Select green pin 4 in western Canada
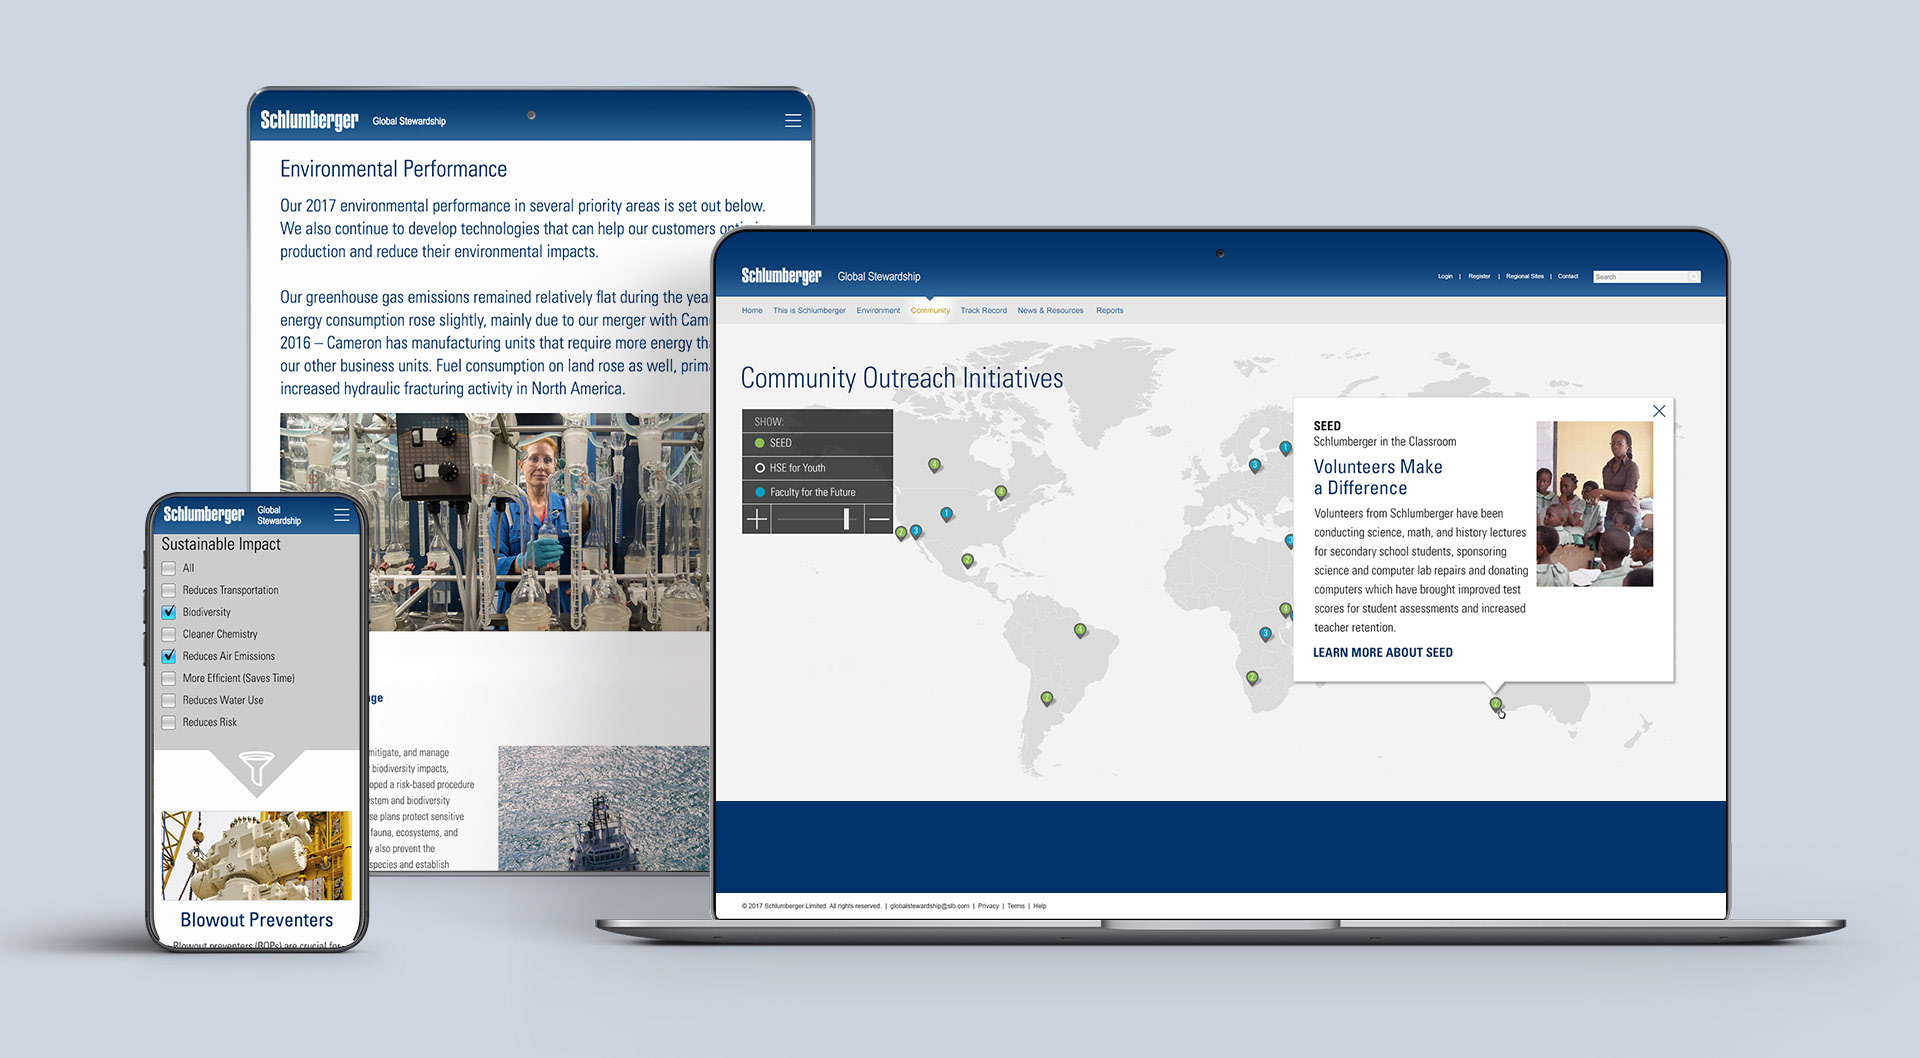 click(x=934, y=465)
